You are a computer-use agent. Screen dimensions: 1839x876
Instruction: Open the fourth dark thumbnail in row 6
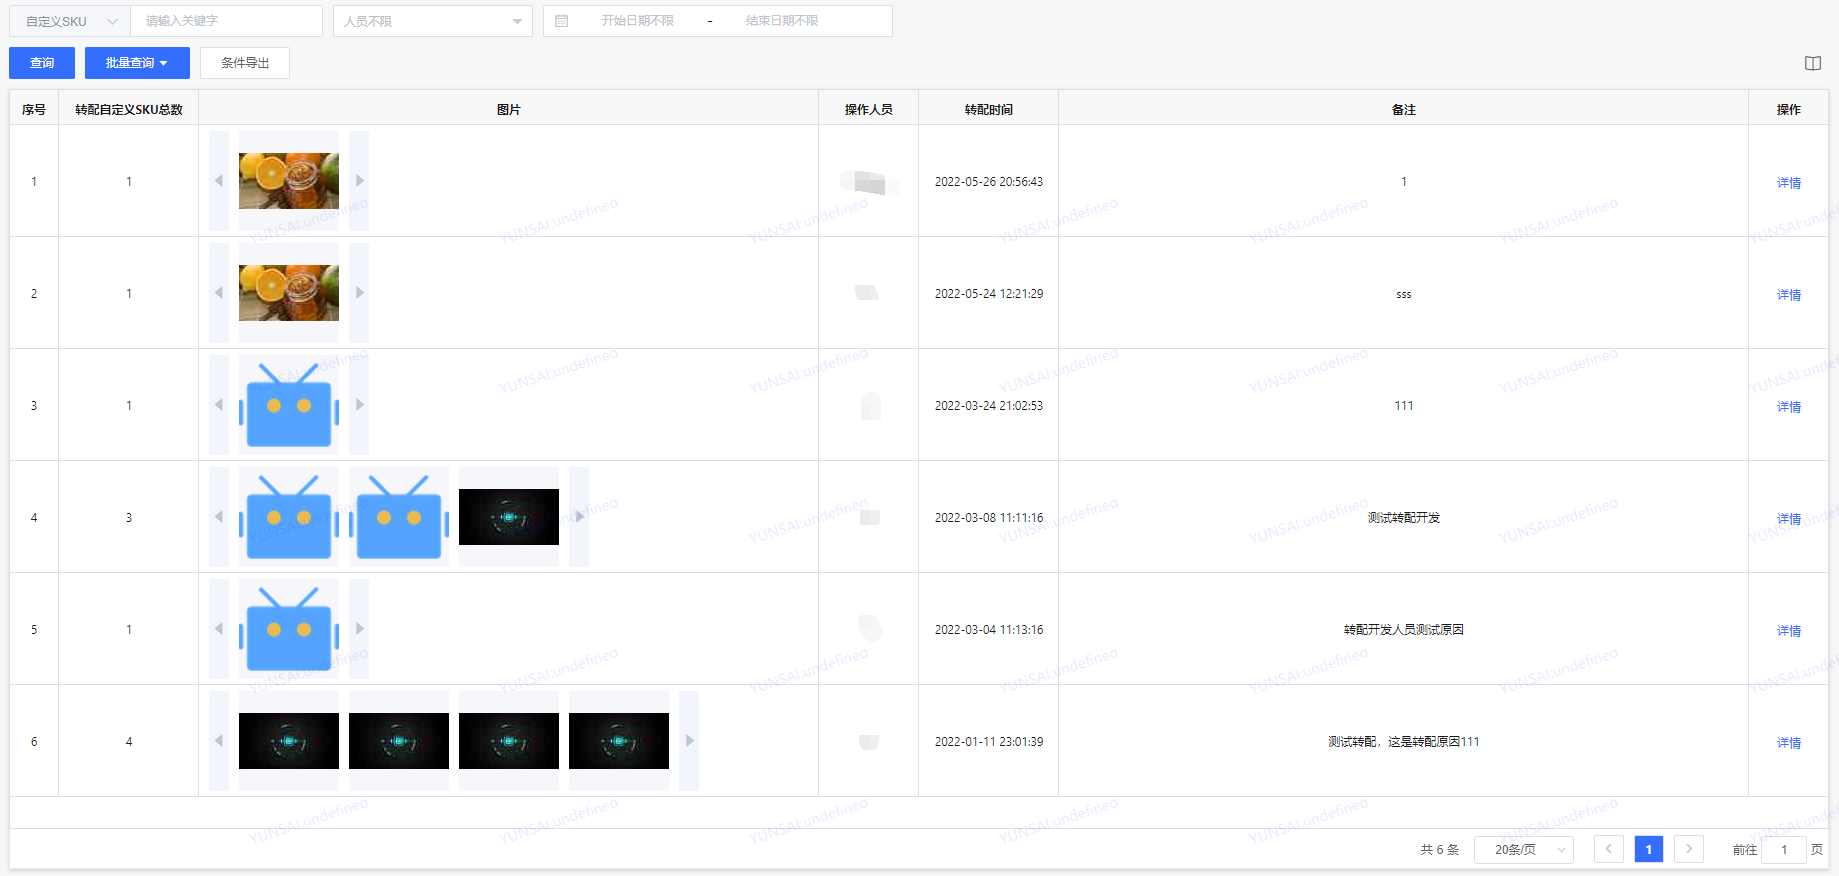(619, 741)
